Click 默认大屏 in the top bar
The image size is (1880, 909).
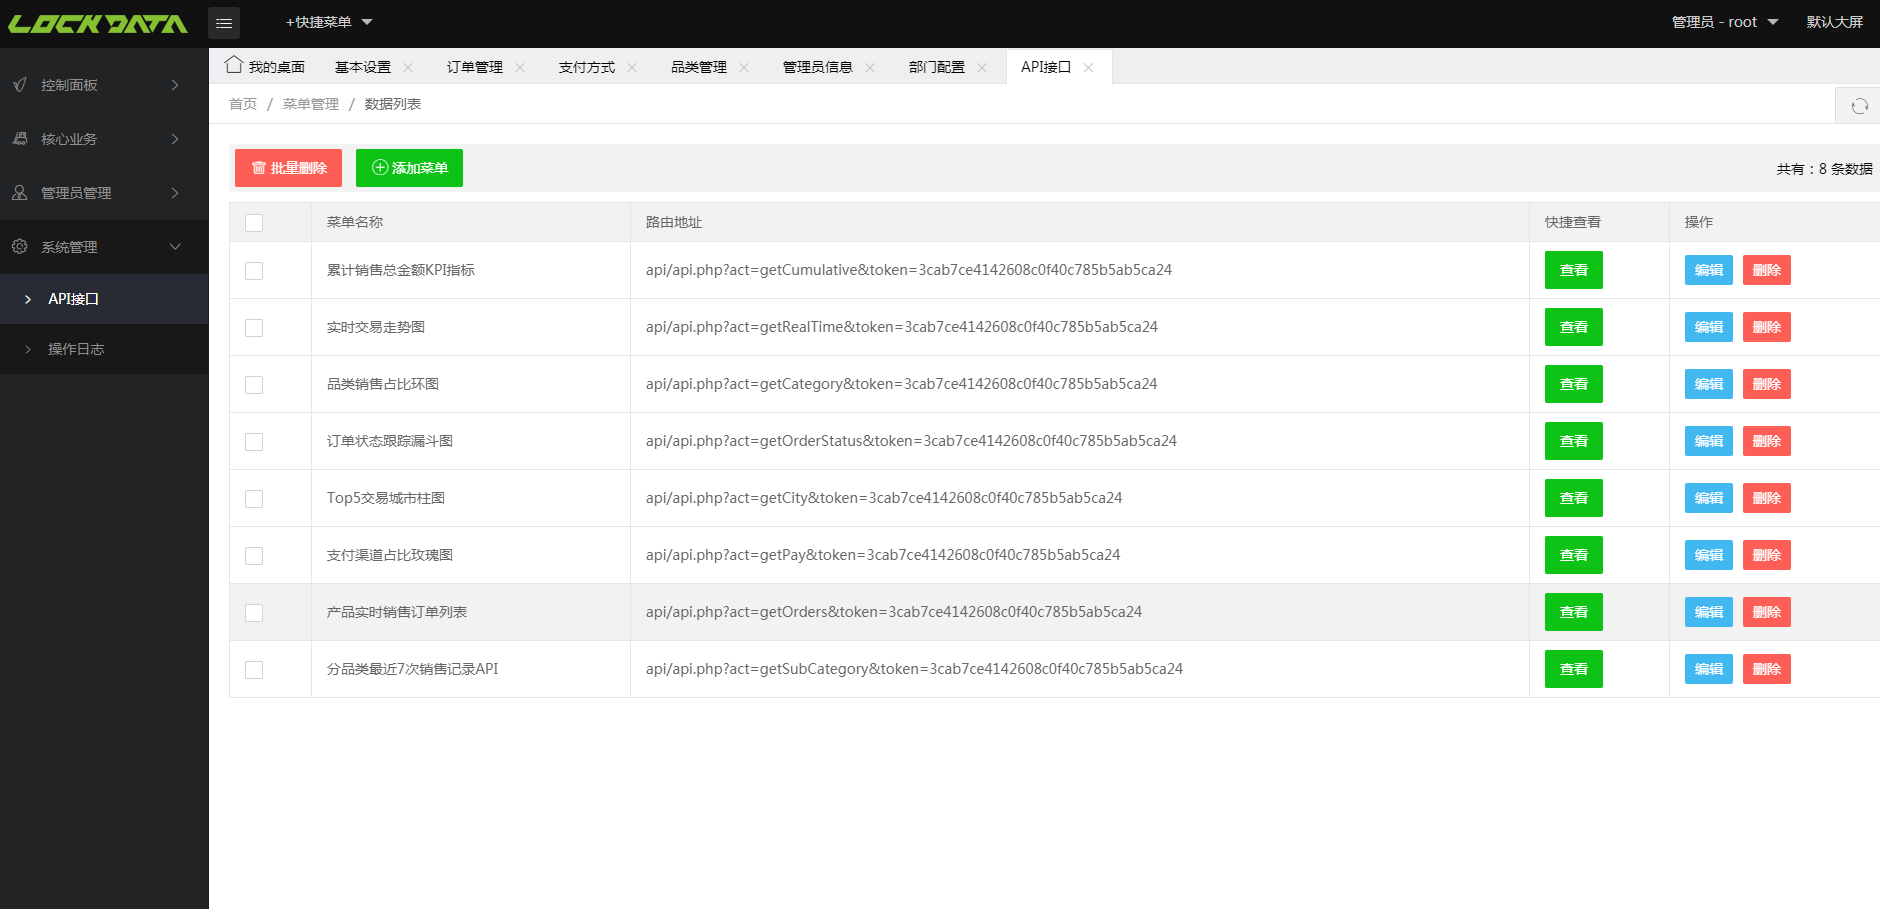tap(1835, 22)
